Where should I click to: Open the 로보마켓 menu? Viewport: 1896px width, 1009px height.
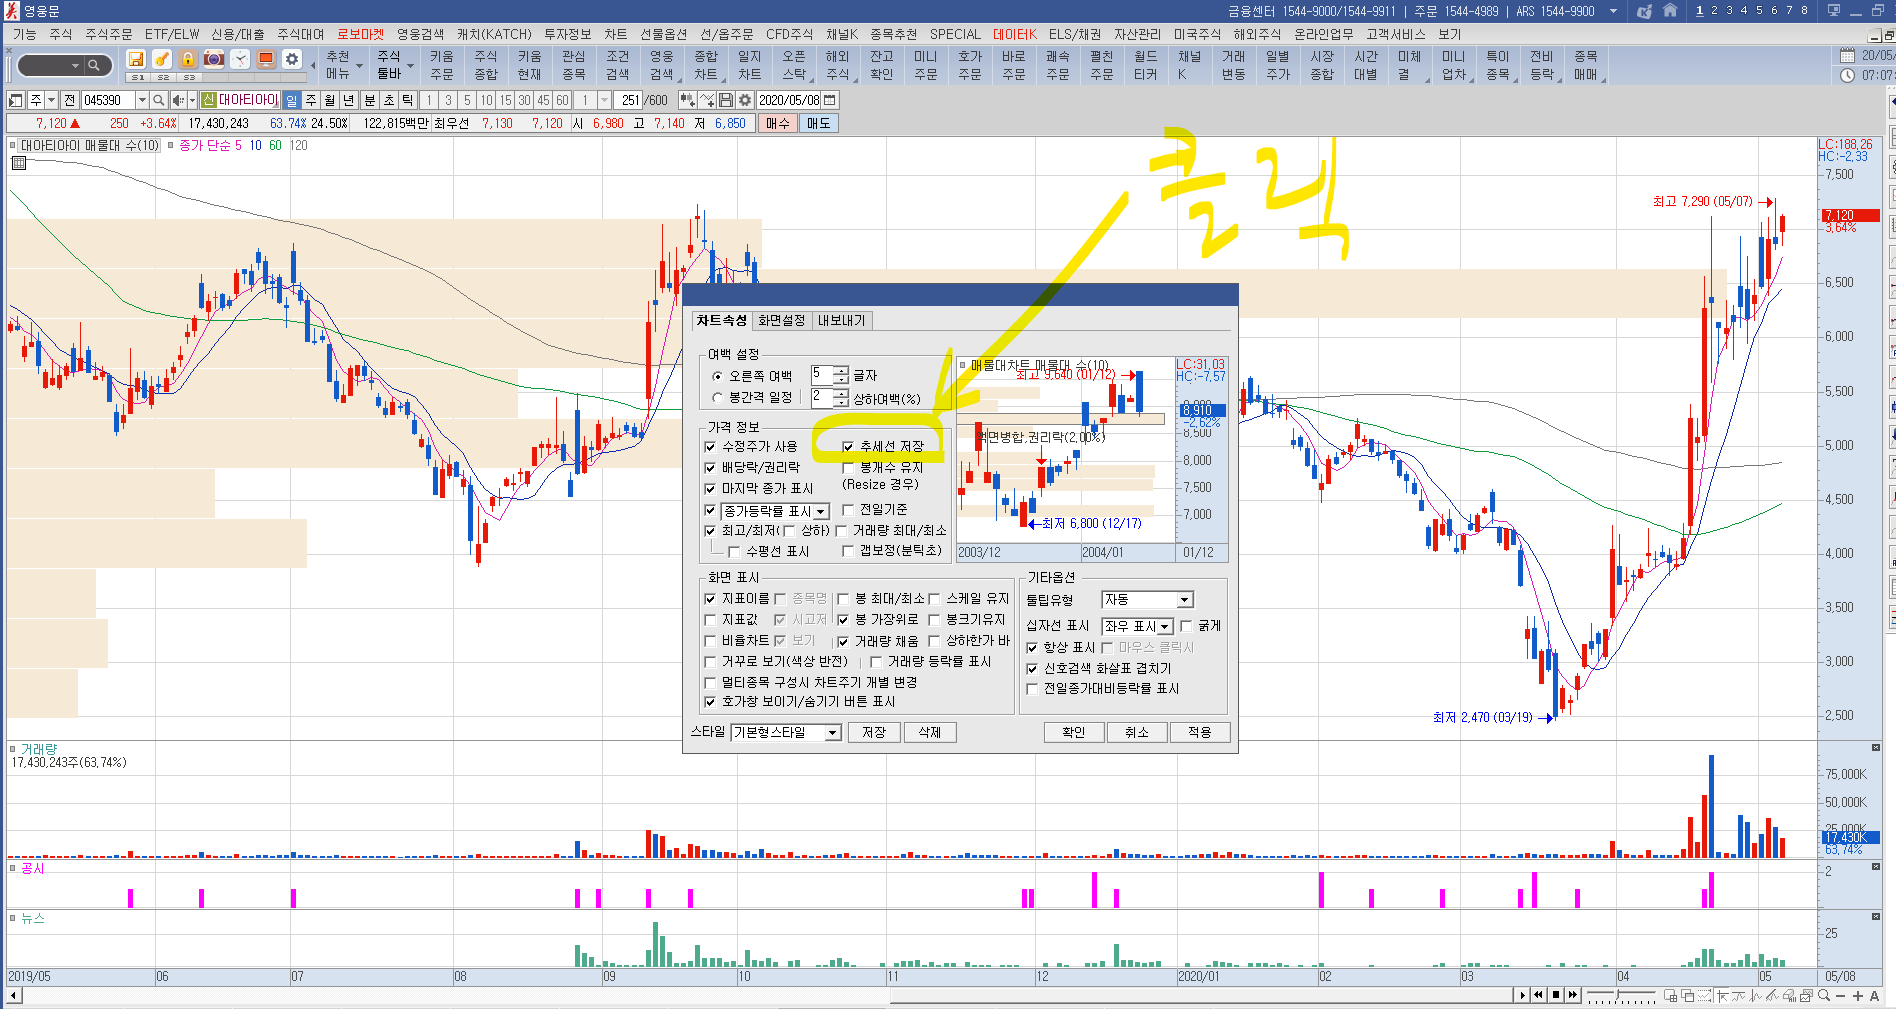pyautogui.click(x=360, y=34)
